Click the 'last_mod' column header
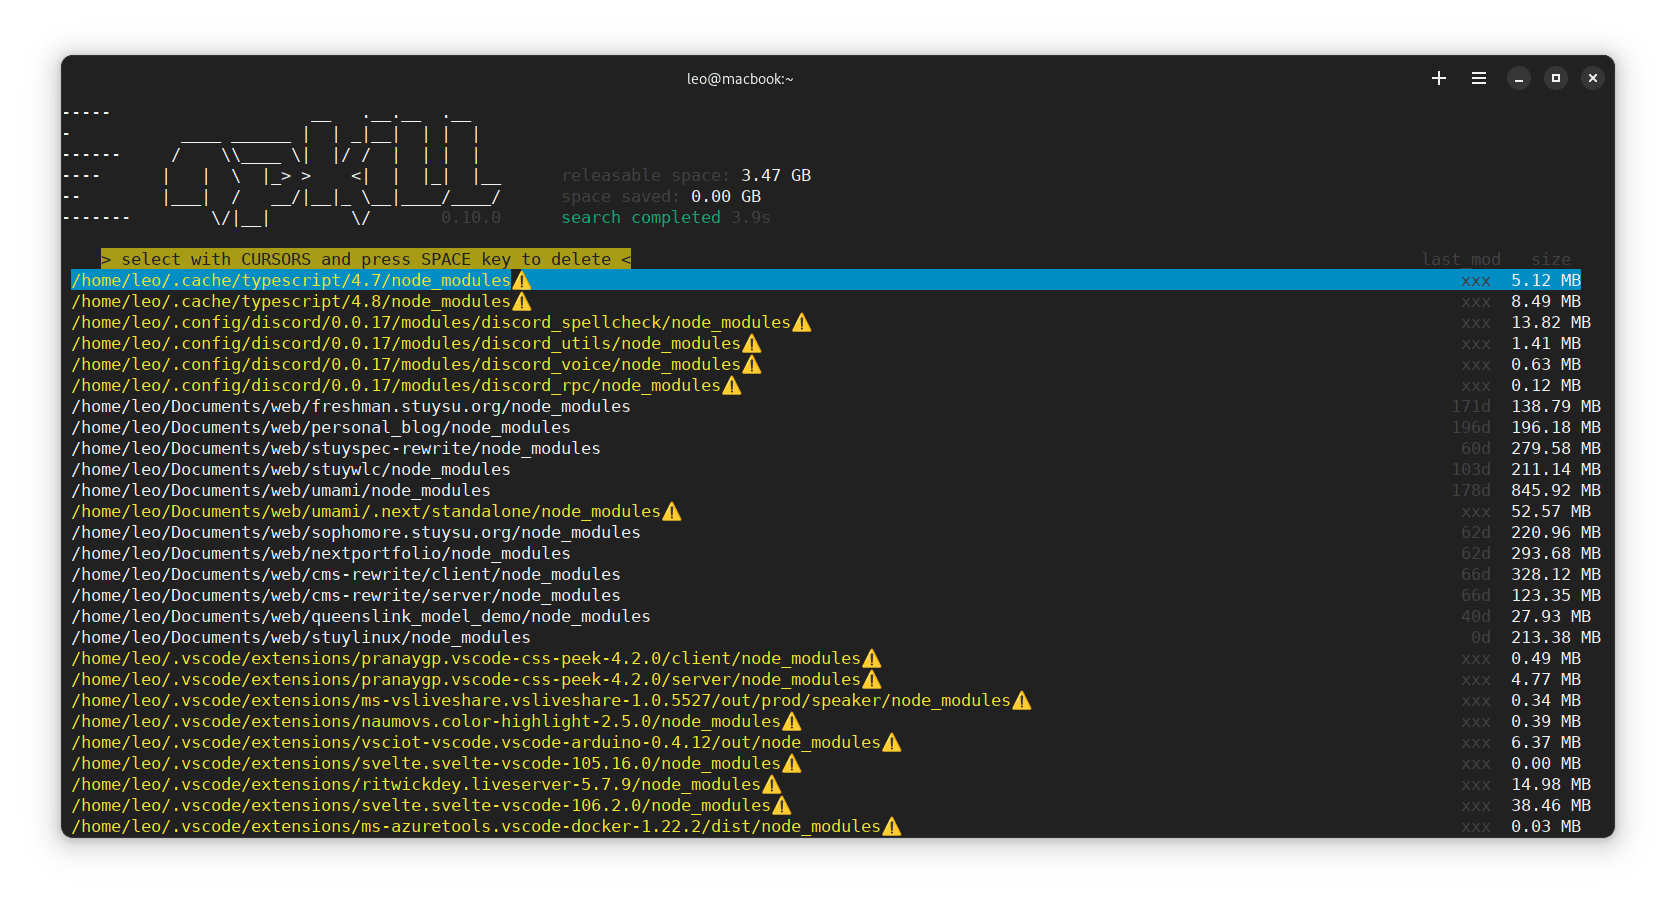 (1461, 260)
